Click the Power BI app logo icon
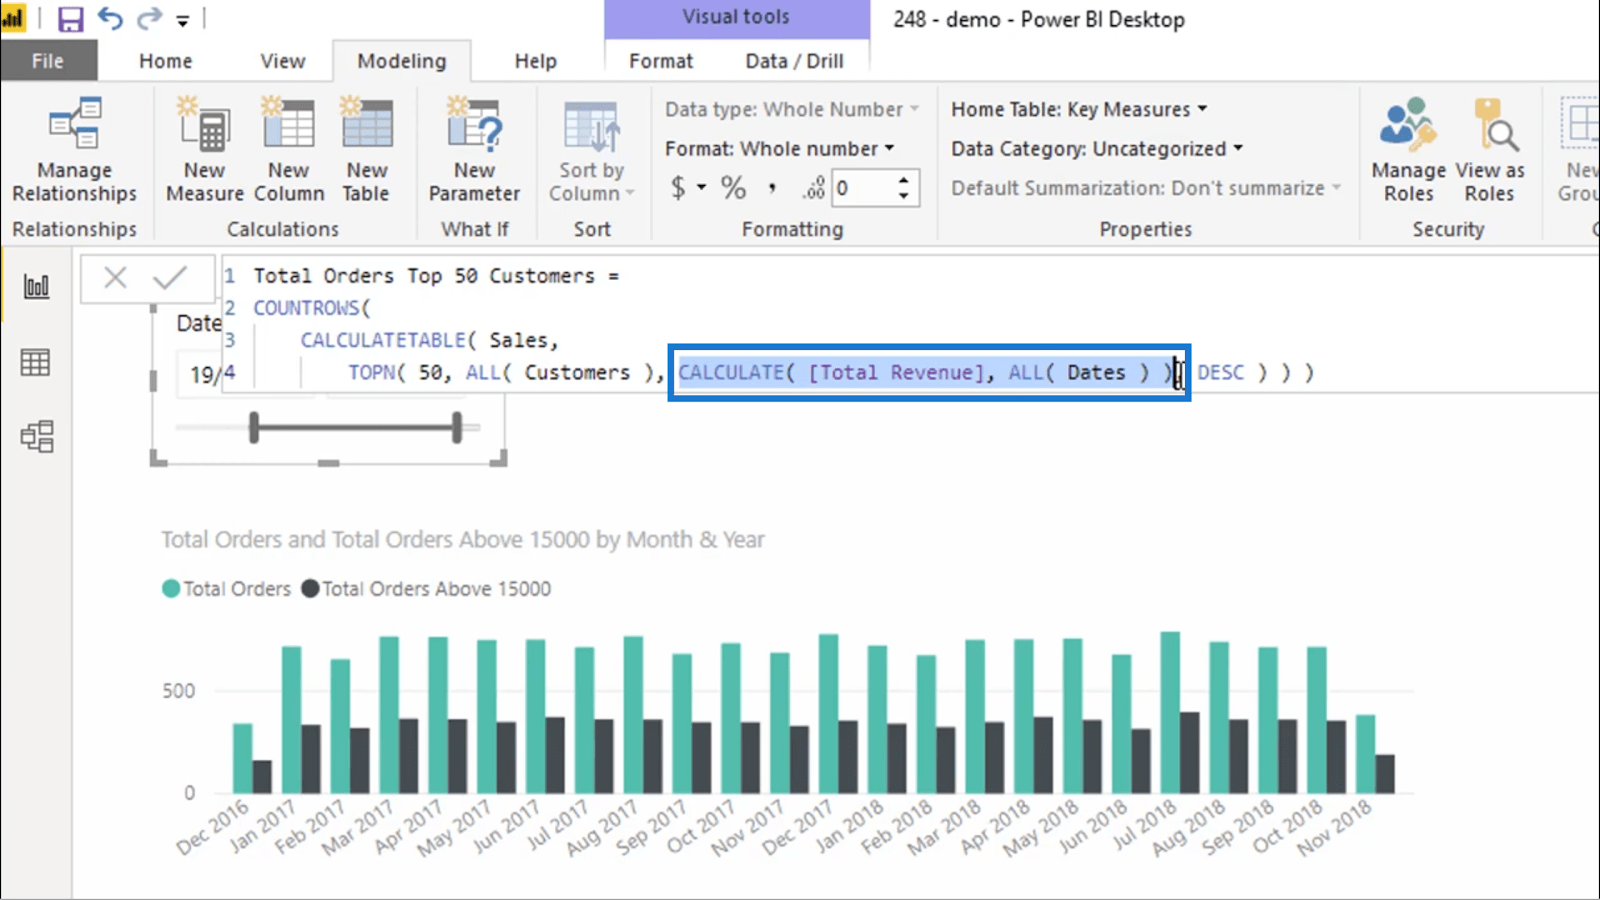This screenshot has width=1600, height=900. [14, 19]
